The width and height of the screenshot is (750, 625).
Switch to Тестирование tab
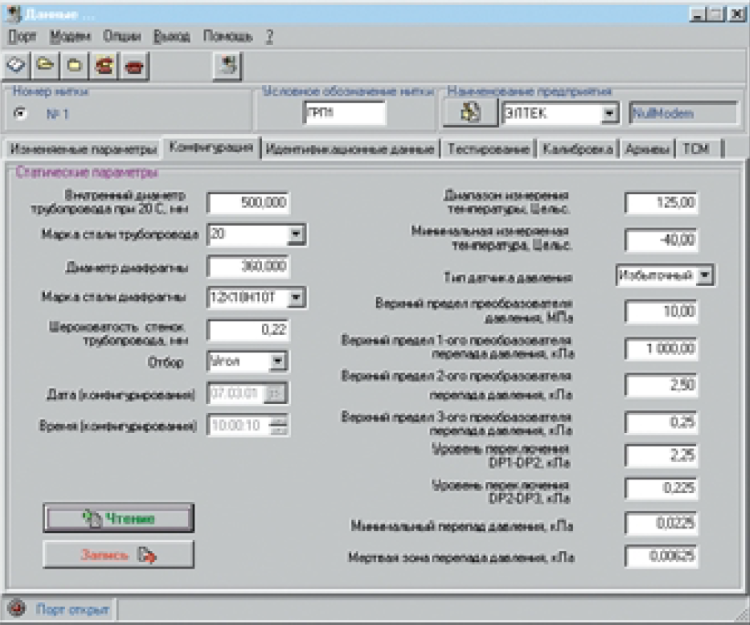pos(488,149)
